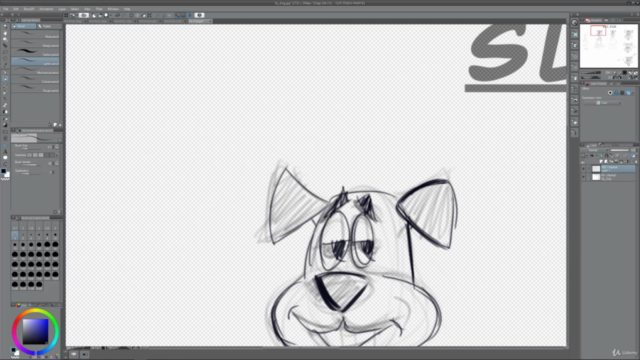Select the active highlighted canvas tab
Screen dimensions: 640x360
(200, 21)
